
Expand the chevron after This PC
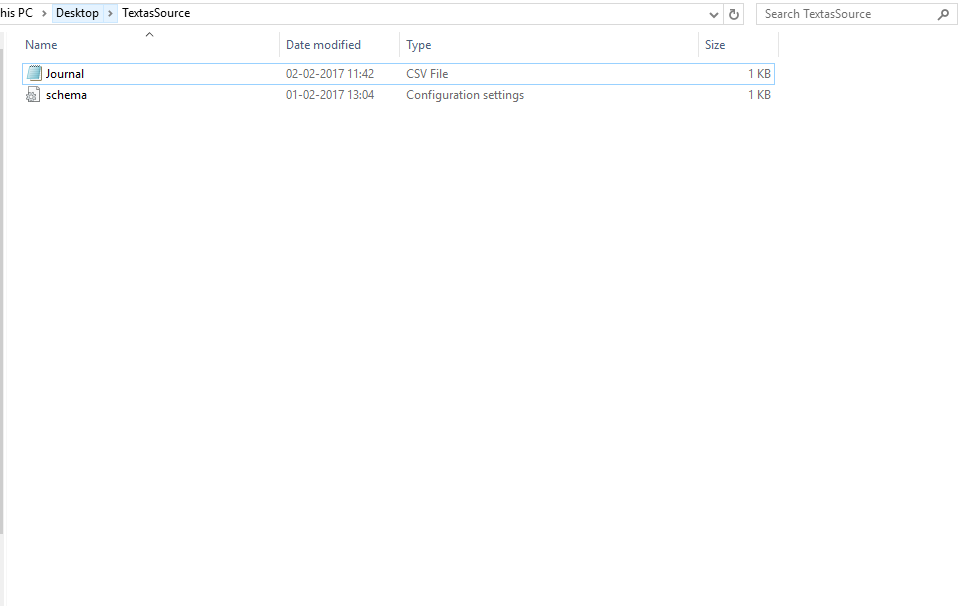click(x=44, y=14)
